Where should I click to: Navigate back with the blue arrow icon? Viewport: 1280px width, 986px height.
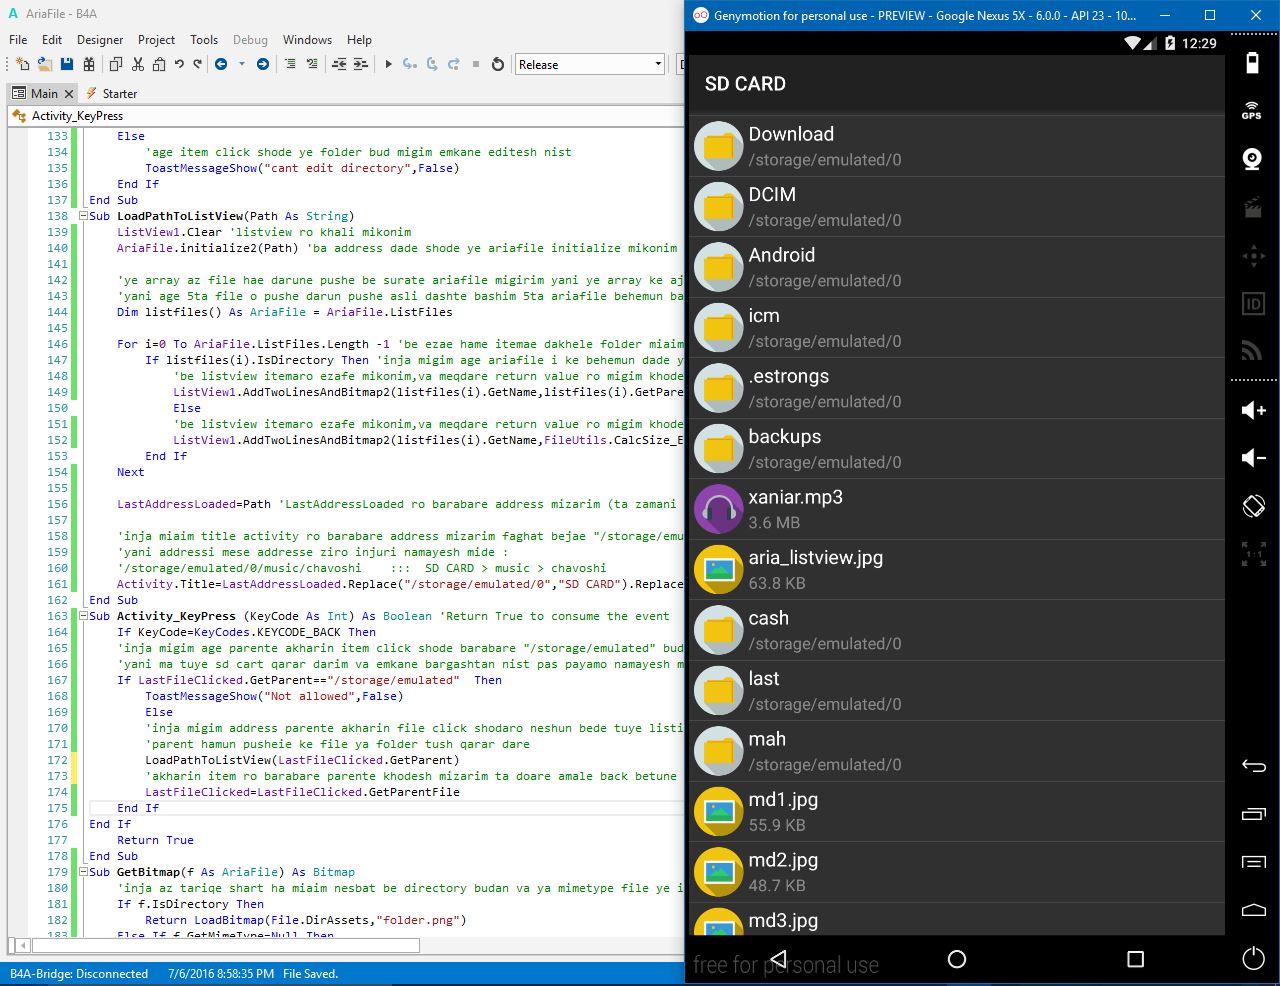coord(222,63)
